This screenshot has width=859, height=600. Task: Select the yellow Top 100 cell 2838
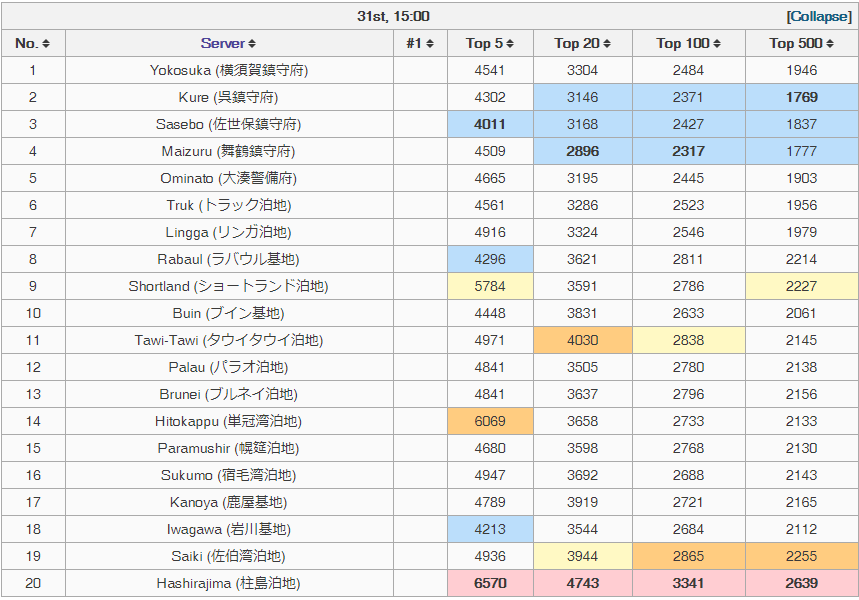[x=688, y=340]
